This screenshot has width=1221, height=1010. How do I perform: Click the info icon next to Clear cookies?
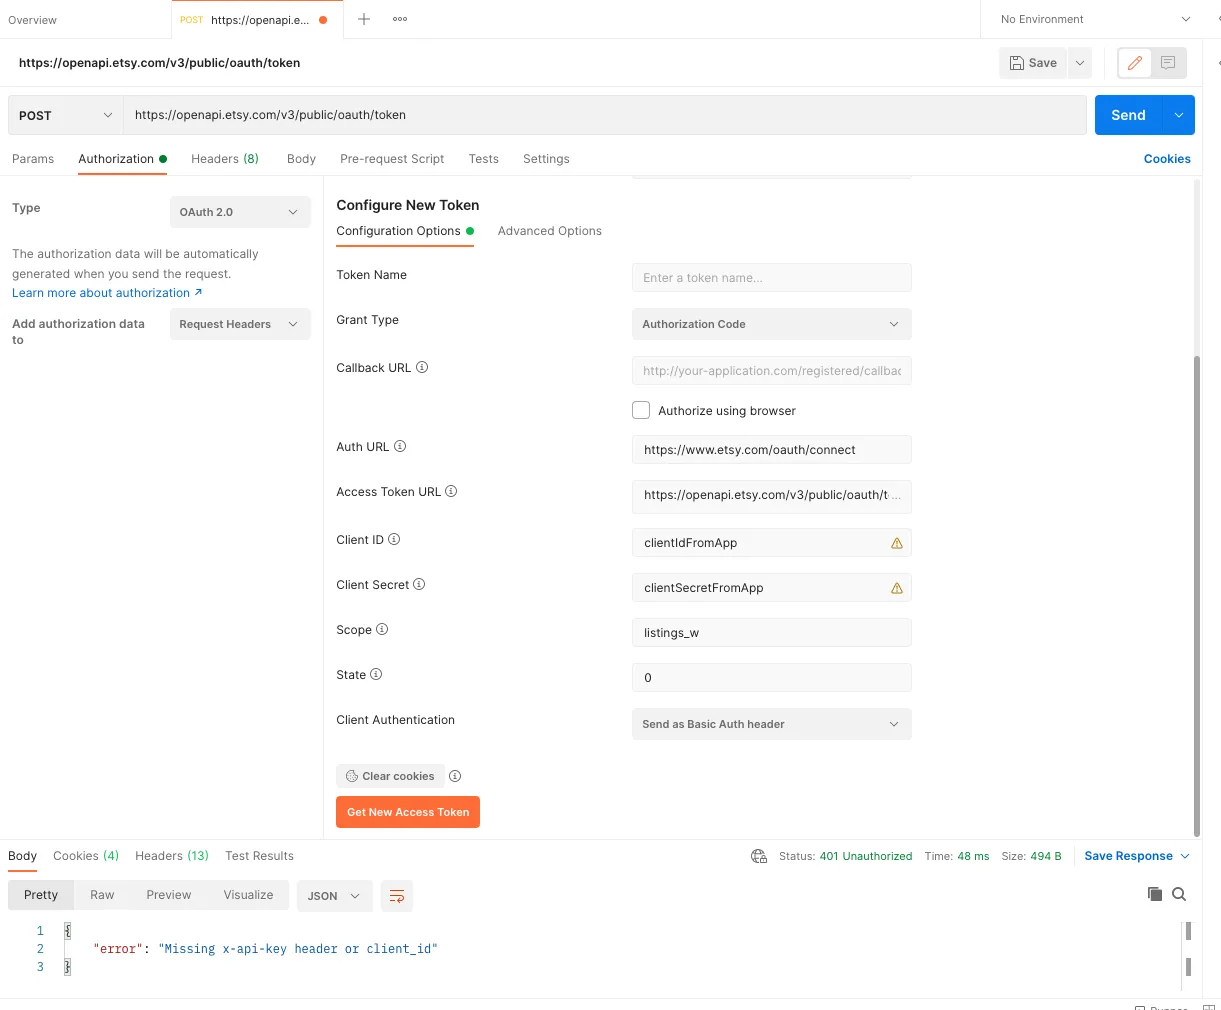tap(455, 776)
